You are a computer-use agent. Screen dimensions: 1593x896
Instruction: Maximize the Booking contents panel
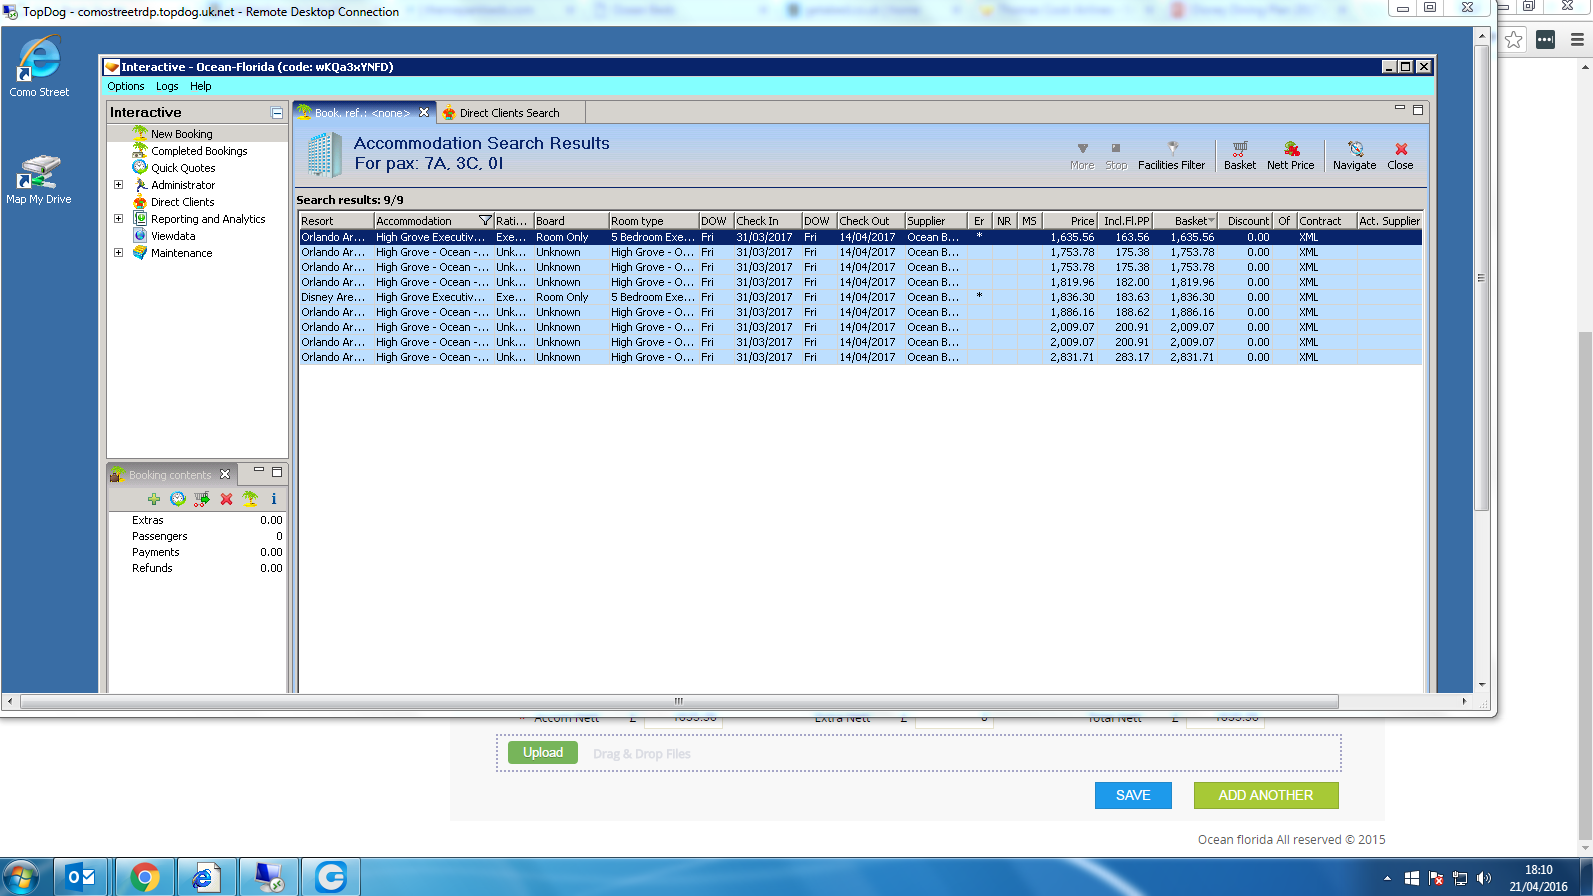pos(277,472)
